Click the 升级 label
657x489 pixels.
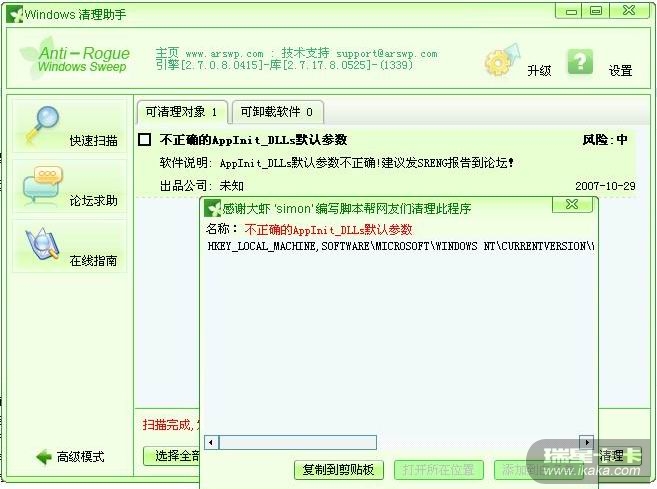[x=539, y=71]
